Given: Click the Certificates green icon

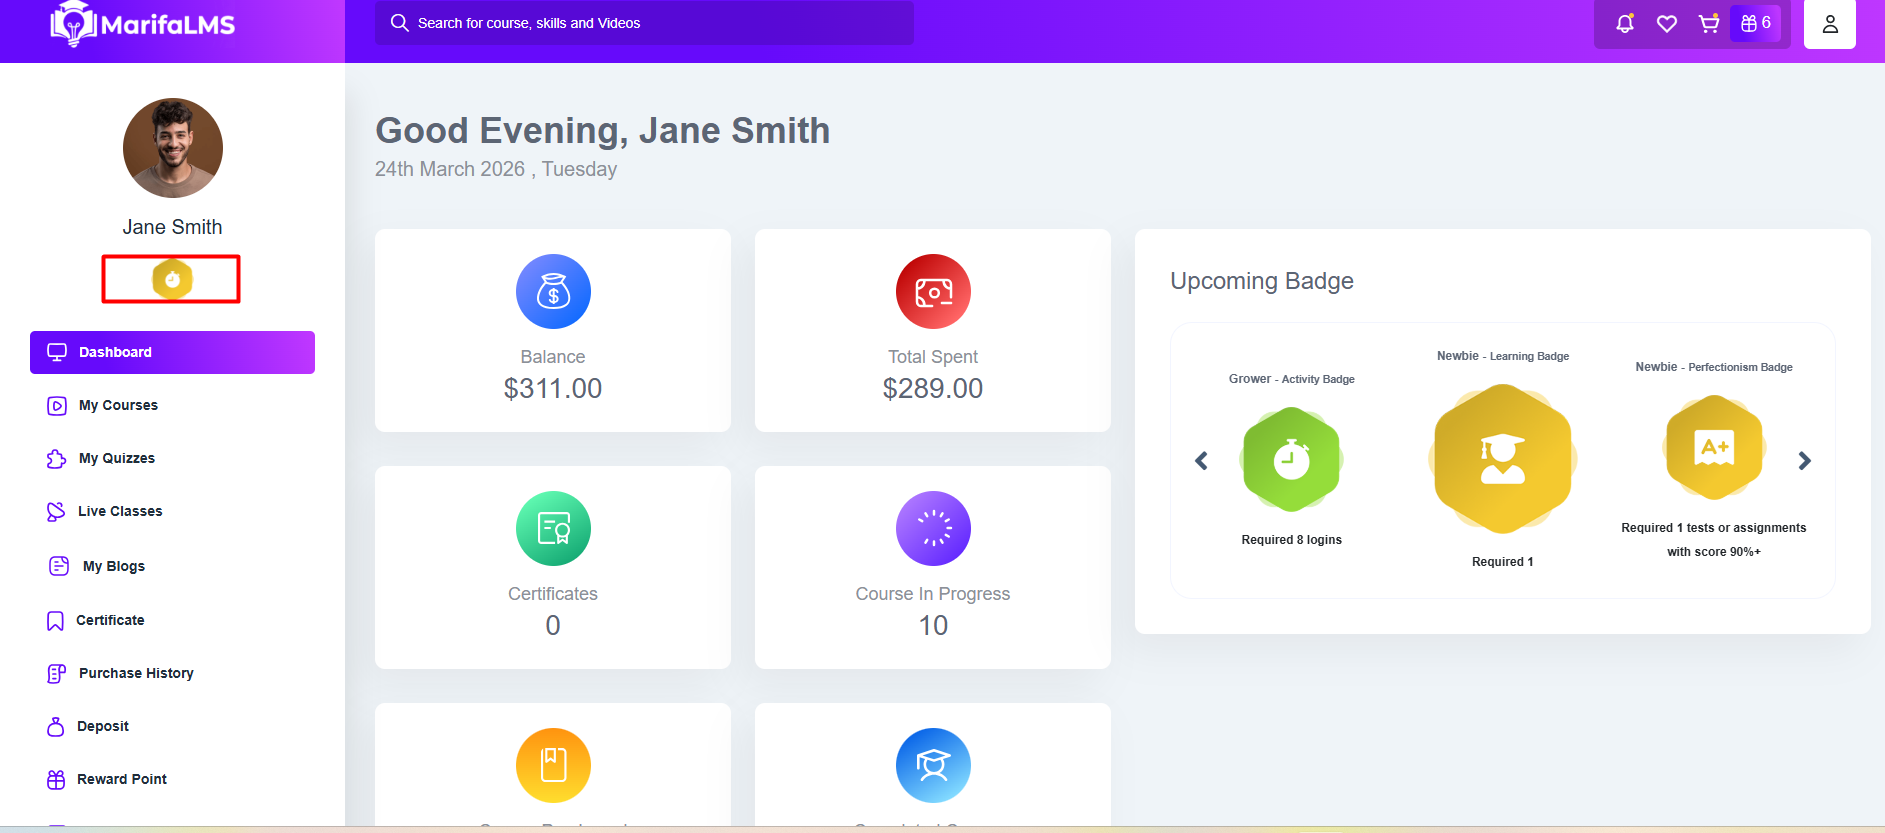Looking at the screenshot, I should tap(553, 529).
